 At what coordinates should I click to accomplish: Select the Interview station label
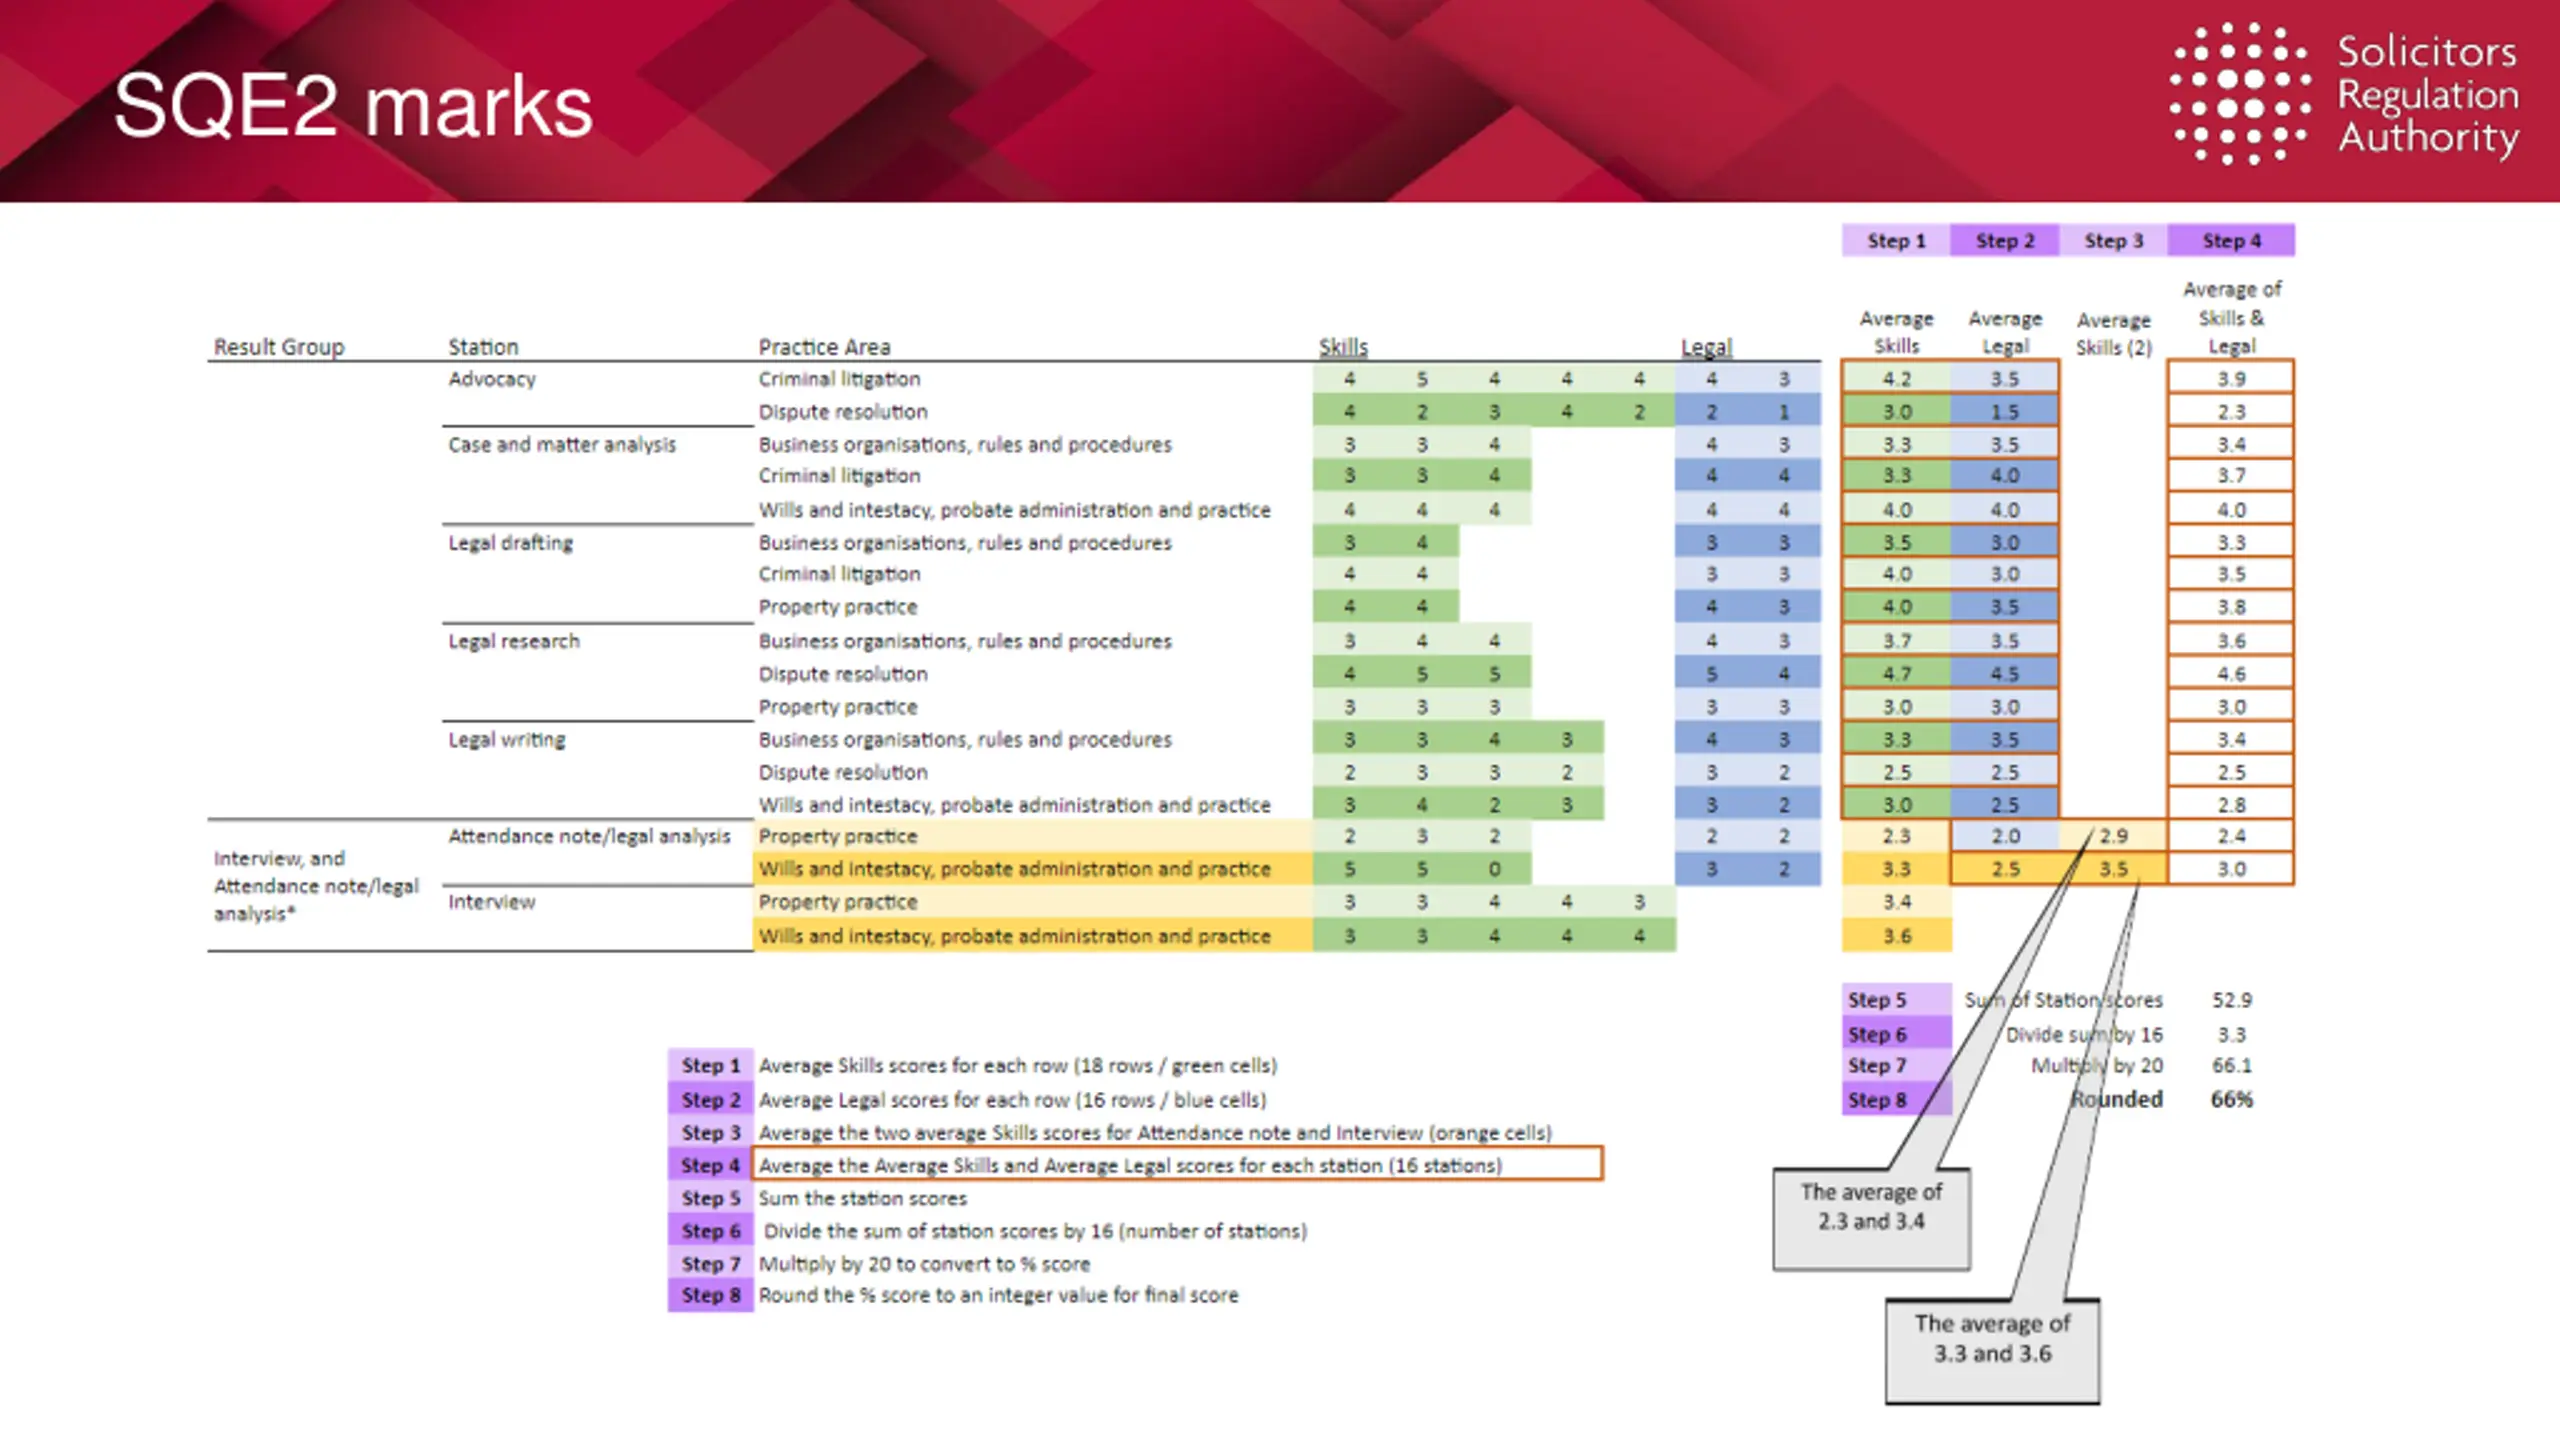[491, 902]
